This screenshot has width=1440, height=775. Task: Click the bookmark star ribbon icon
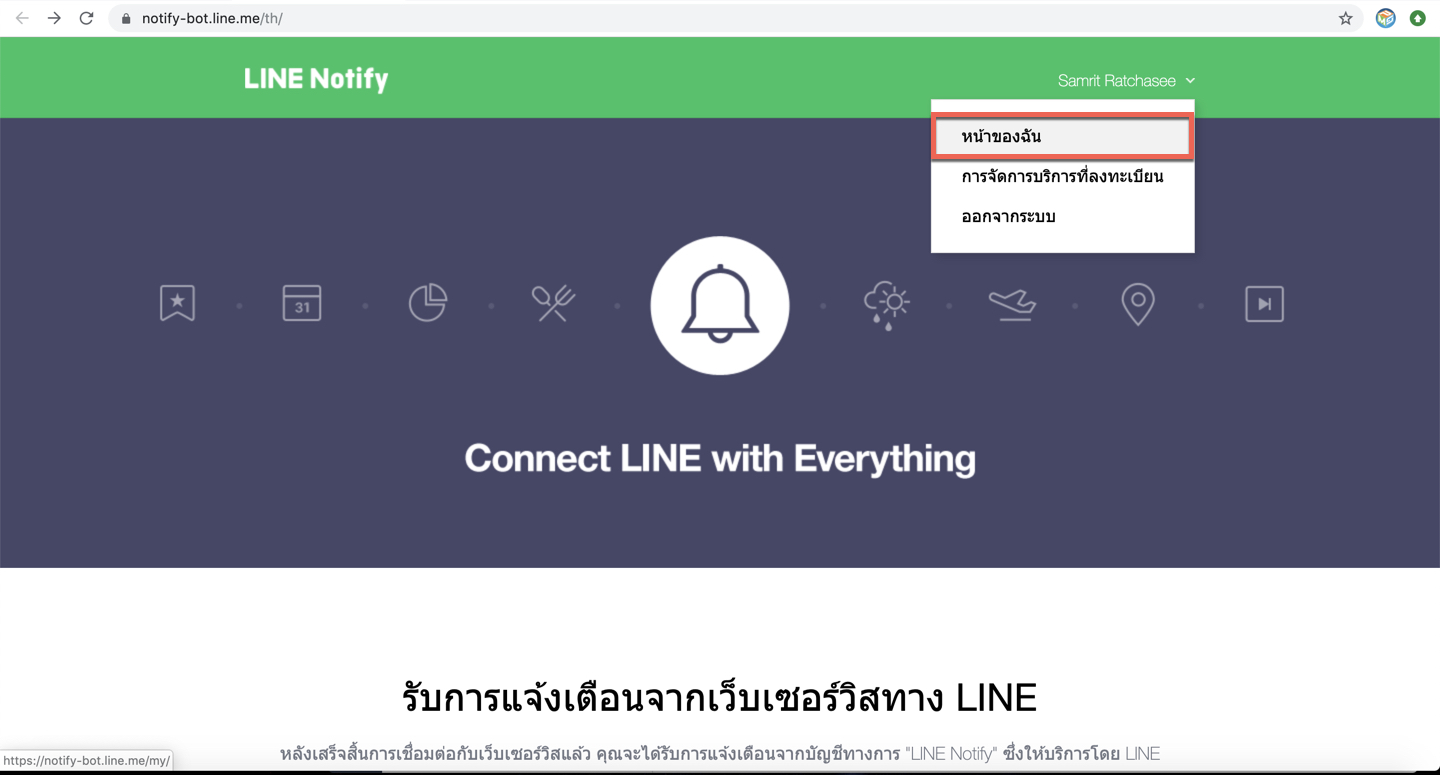(x=177, y=303)
